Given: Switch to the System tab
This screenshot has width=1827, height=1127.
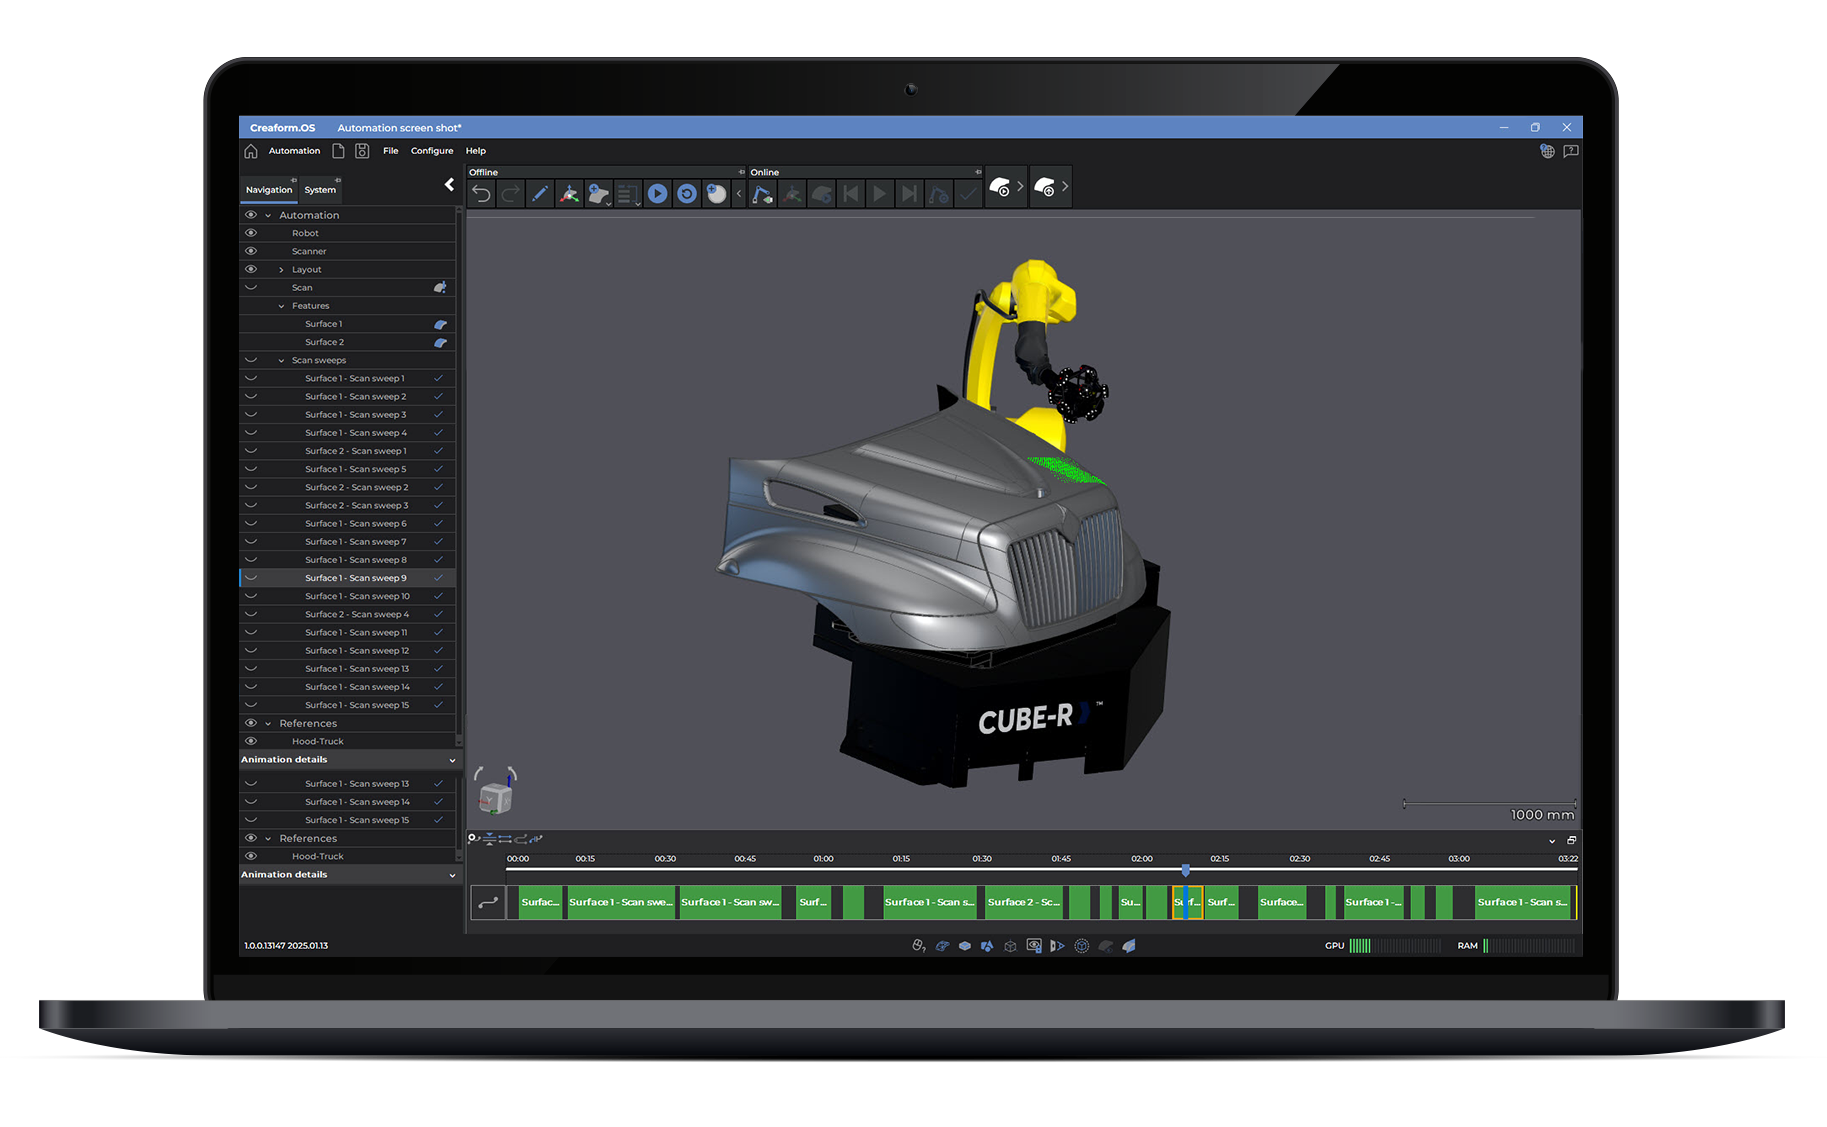Looking at the screenshot, I should 320,190.
